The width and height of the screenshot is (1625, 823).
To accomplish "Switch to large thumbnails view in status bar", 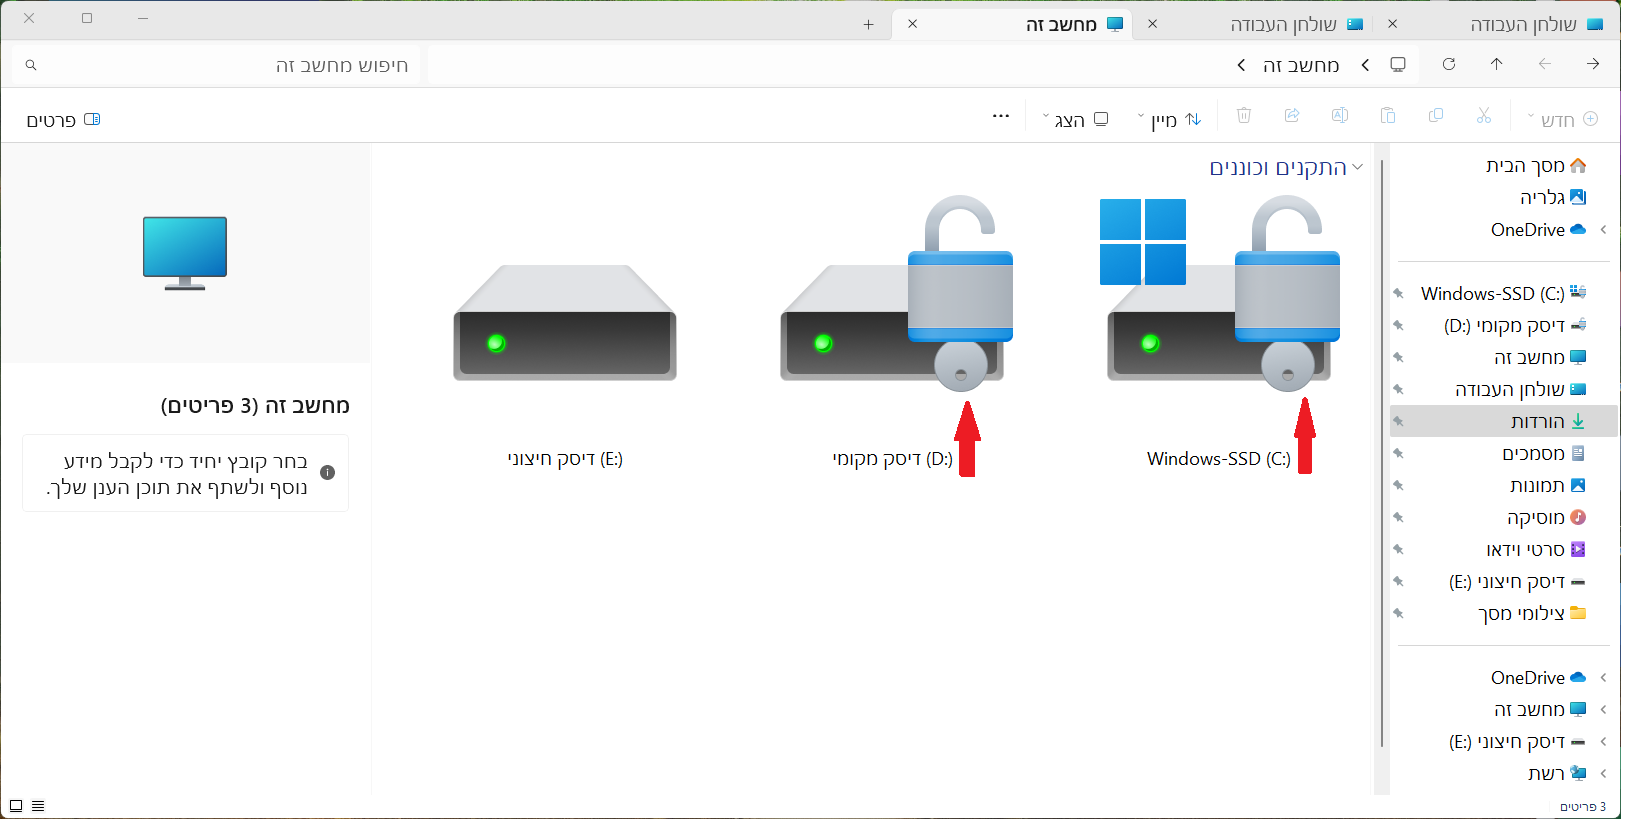I will click(16, 806).
